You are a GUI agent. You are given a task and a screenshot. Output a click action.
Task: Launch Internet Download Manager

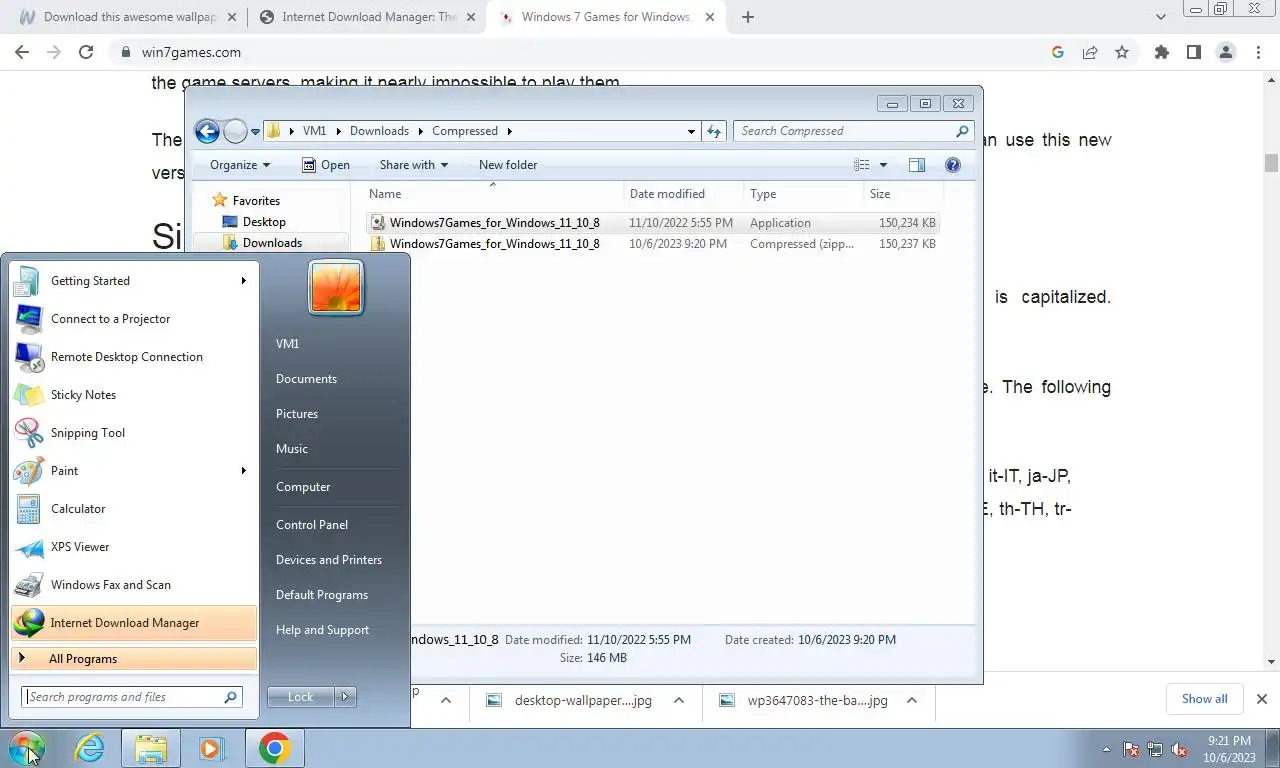133,623
